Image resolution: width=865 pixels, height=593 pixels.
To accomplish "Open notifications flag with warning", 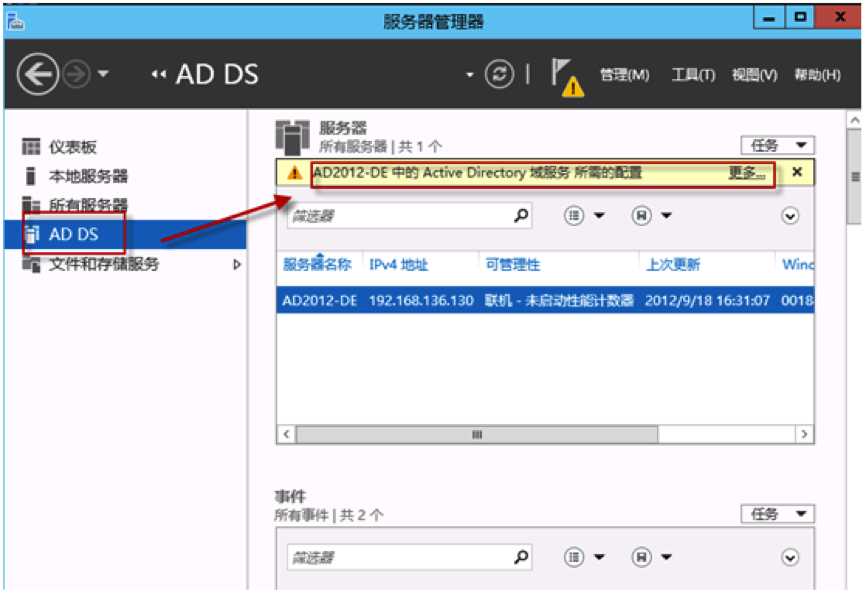I will [x=567, y=78].
